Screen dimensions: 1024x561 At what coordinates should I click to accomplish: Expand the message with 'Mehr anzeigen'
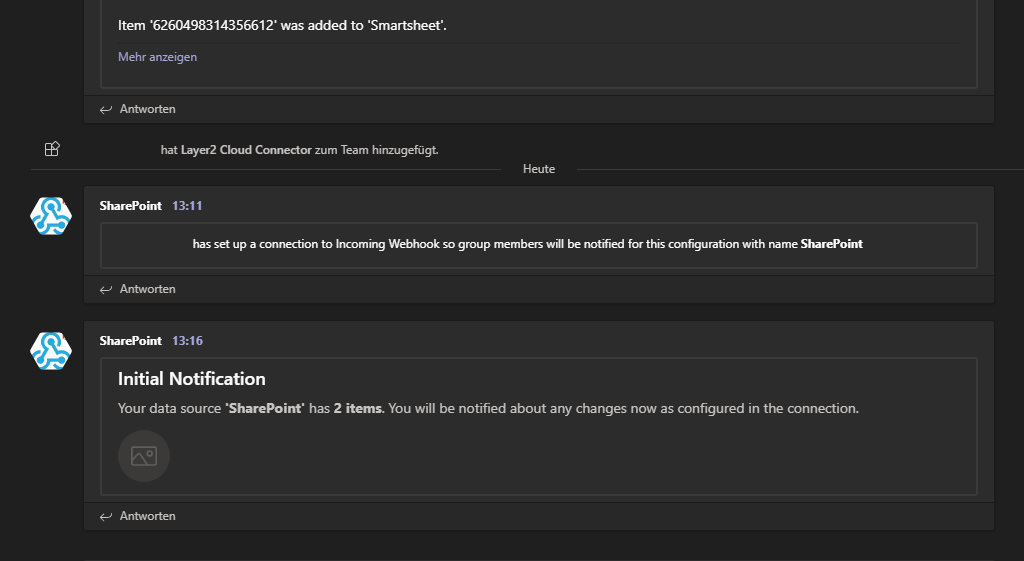click(x=157, y=57)
